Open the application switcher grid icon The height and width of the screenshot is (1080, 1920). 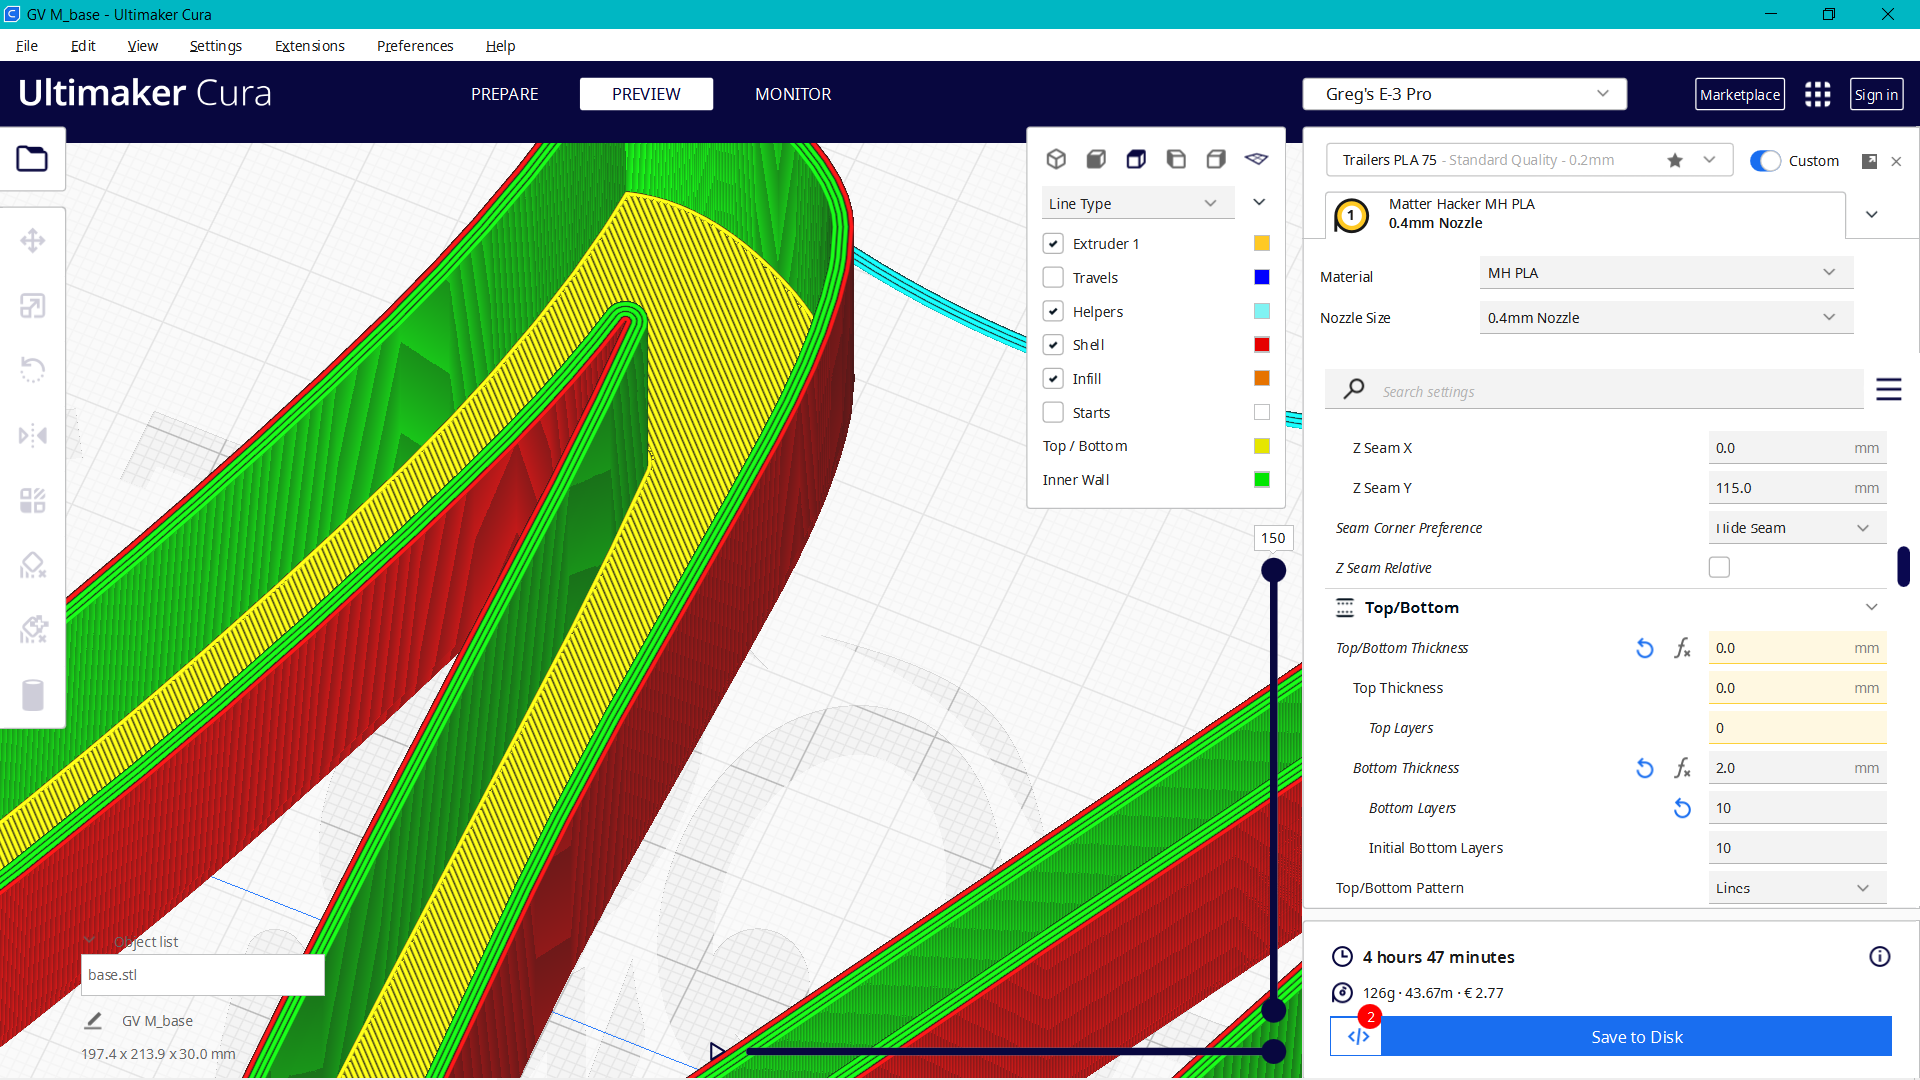point(1817,94)
